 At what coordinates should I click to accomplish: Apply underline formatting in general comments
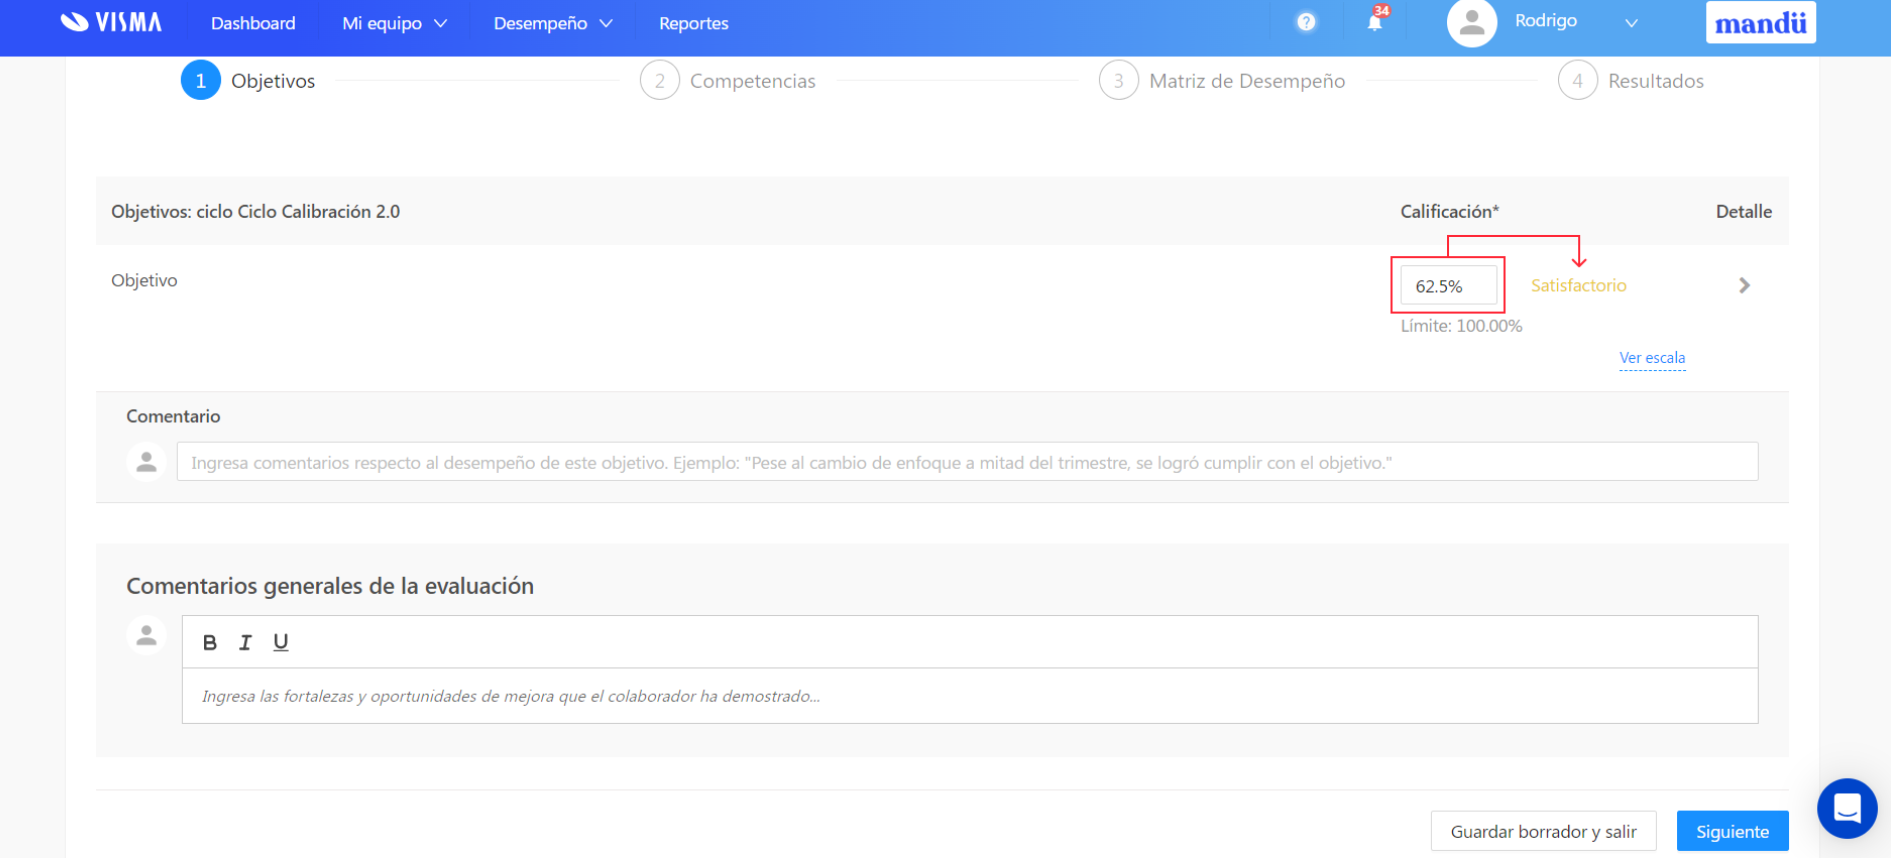tap(281, 642)
